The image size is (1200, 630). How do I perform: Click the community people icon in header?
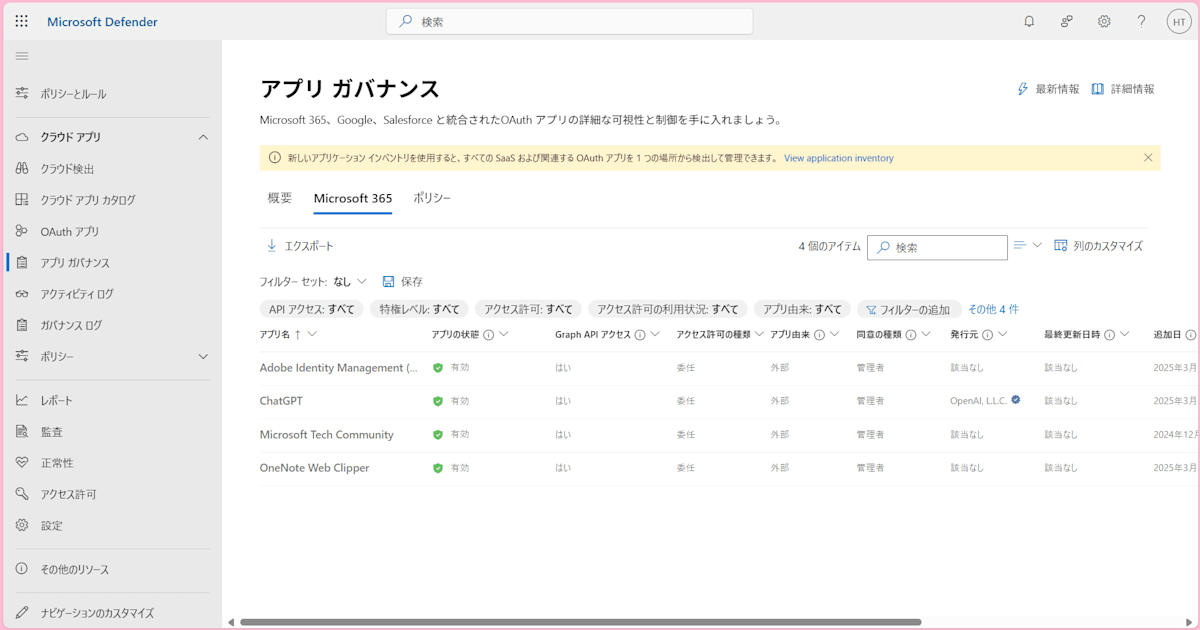pos(1067,21)
